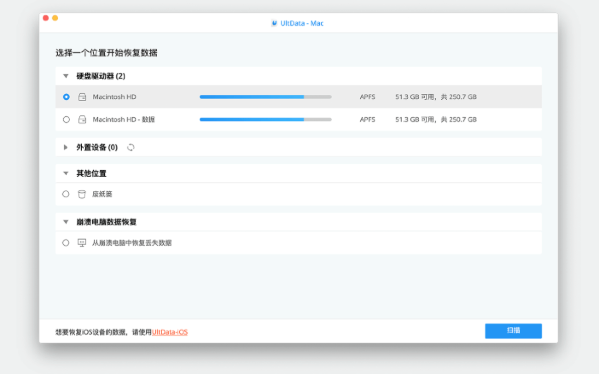Select the Macintosh HD - 数据 radio button
599x374 pixels.
[66, 120]
